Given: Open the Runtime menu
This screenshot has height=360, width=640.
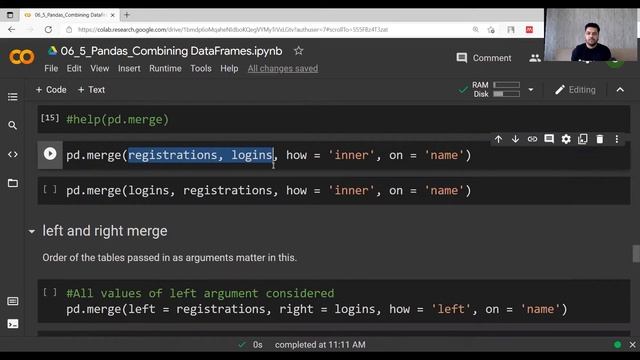Looking at the screenshot, I should tap(165, 69).
